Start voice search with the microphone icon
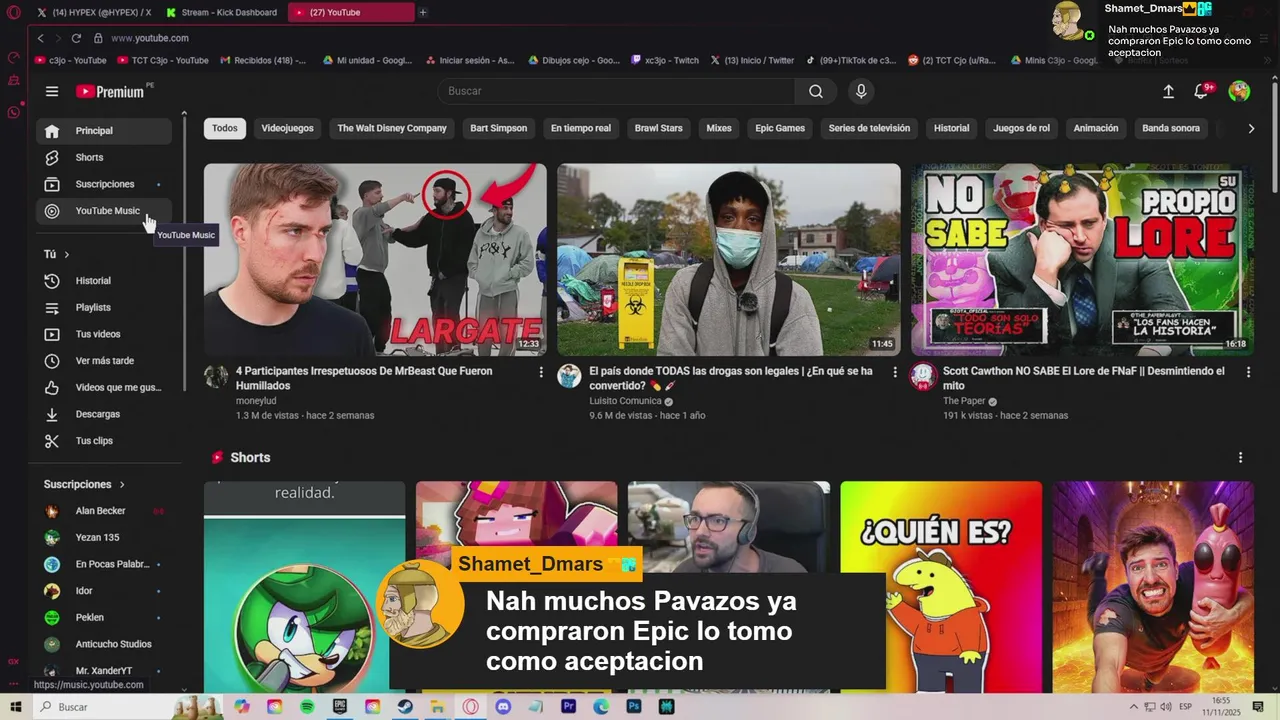Viewport: 1280px width, 720px height. click(861, 91)
